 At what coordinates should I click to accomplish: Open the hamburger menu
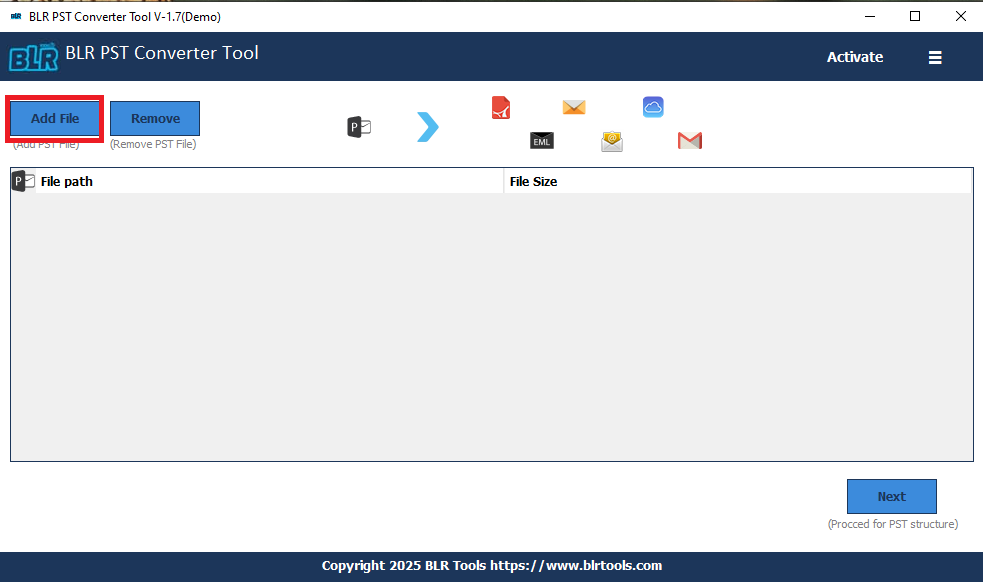pyautogui.click(x=935, y=57)
